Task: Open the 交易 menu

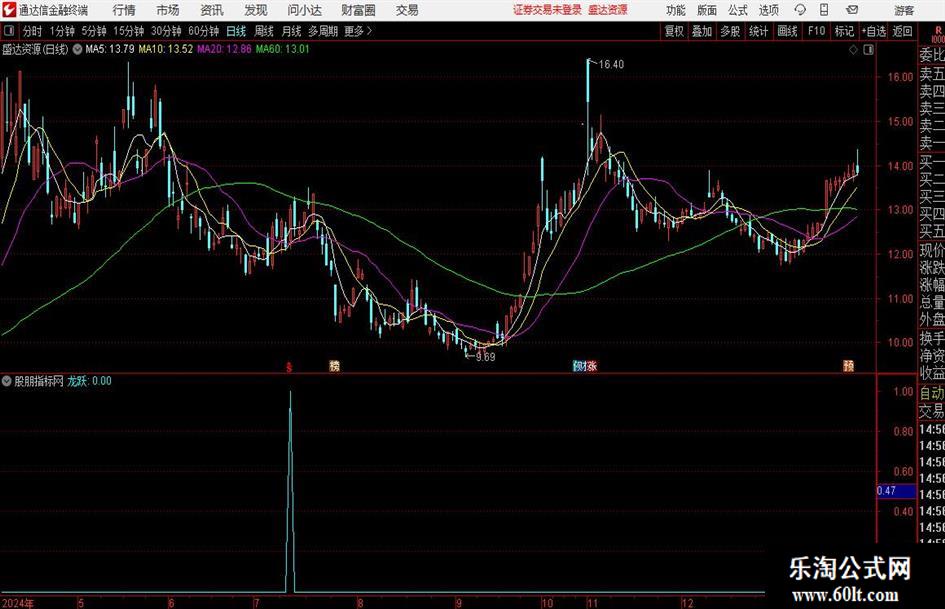Action: [407, 10]
